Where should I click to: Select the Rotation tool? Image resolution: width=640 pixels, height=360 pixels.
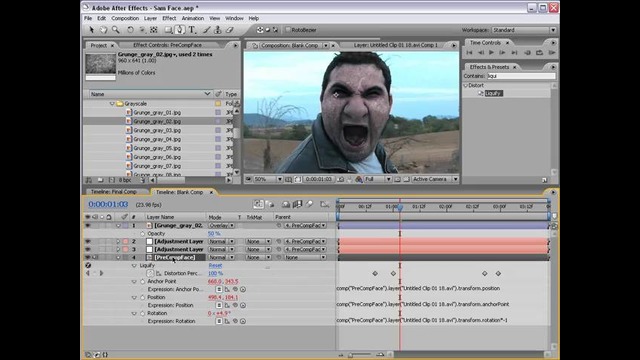tap(130, 30)
